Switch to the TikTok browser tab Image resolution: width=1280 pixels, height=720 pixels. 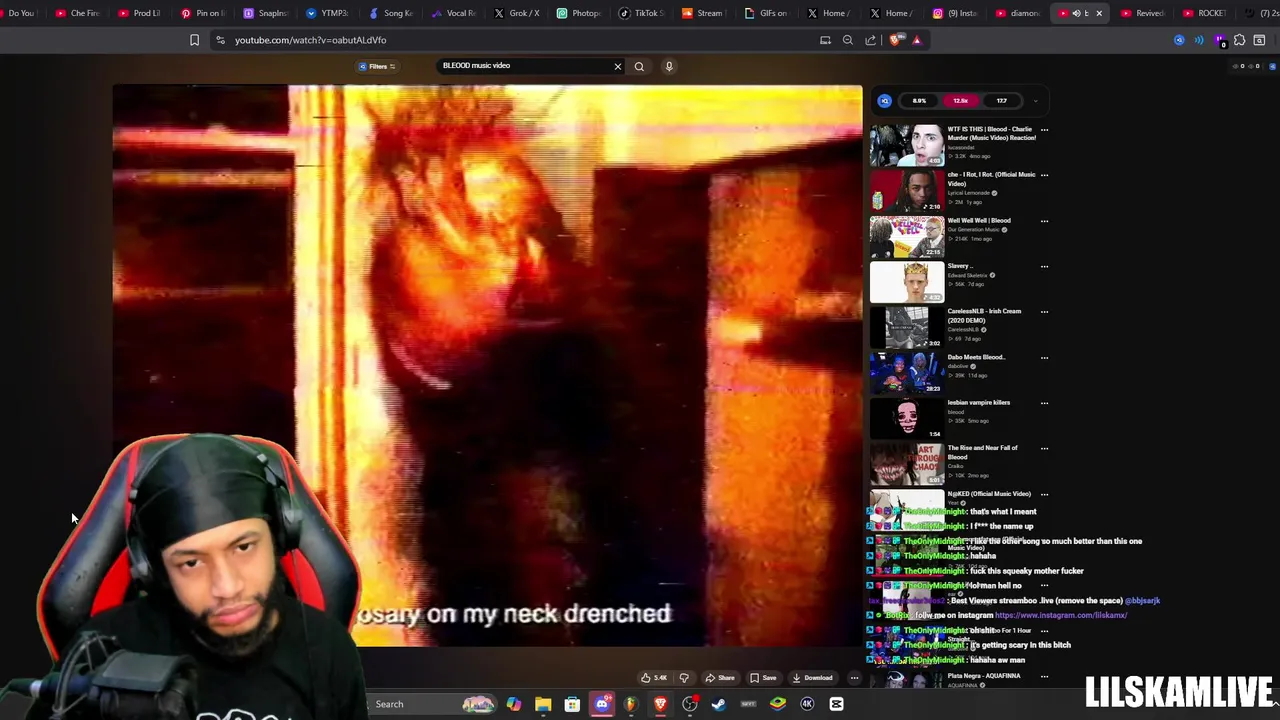tap(641, 13)
